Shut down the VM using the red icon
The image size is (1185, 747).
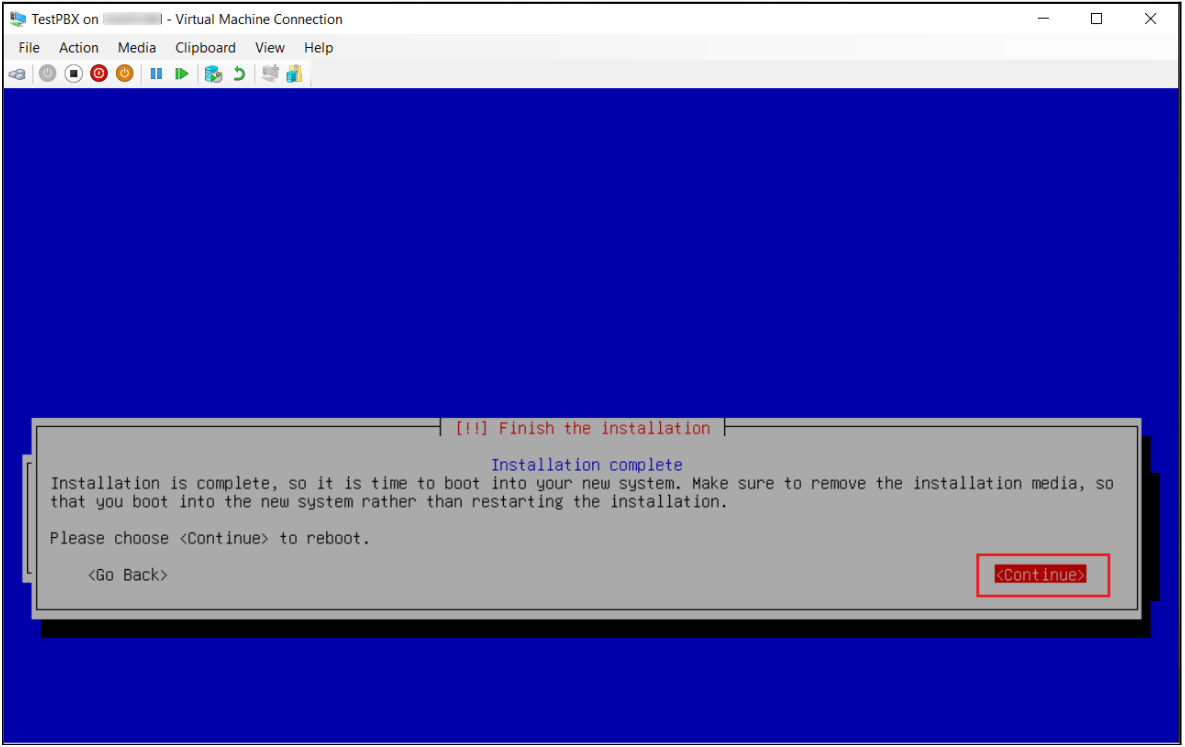coord(99,74)
